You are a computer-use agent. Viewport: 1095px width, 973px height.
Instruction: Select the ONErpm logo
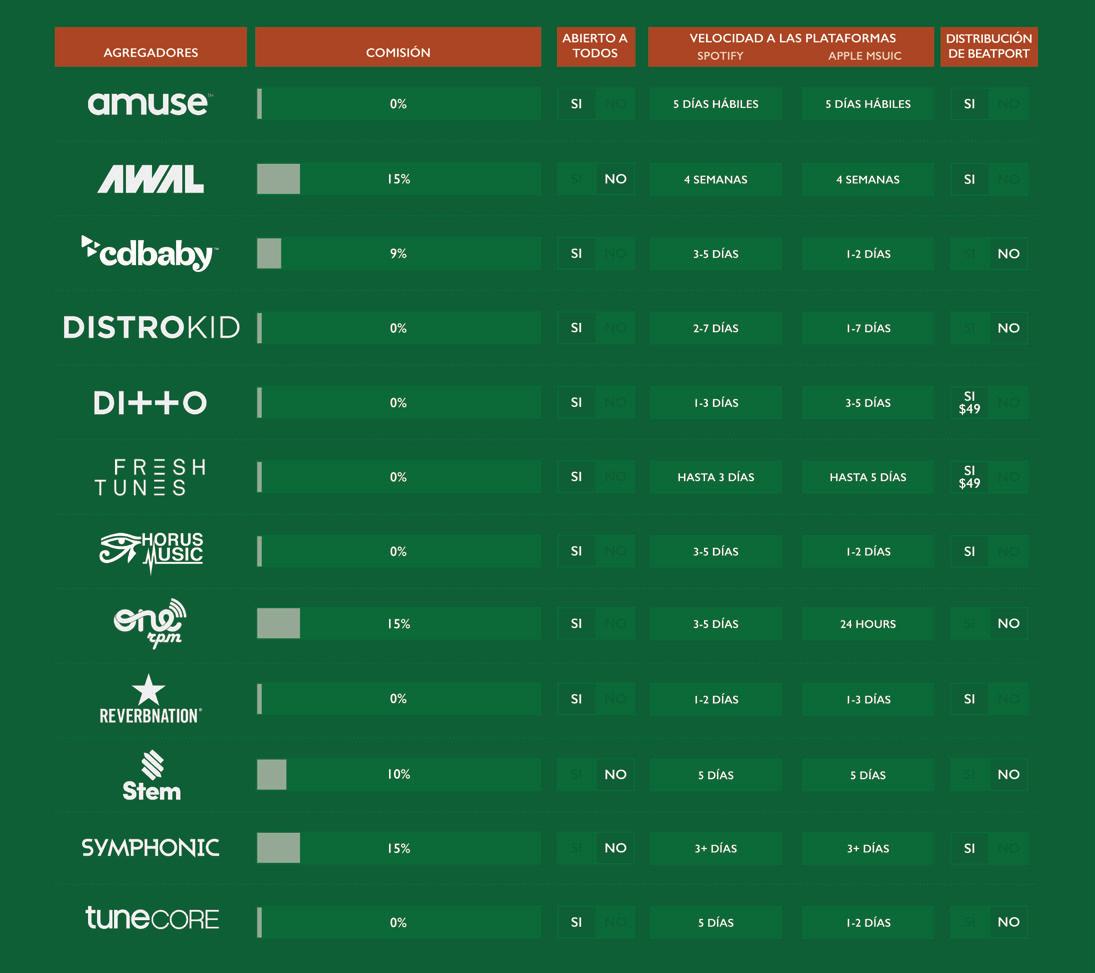tap(150, 623)
